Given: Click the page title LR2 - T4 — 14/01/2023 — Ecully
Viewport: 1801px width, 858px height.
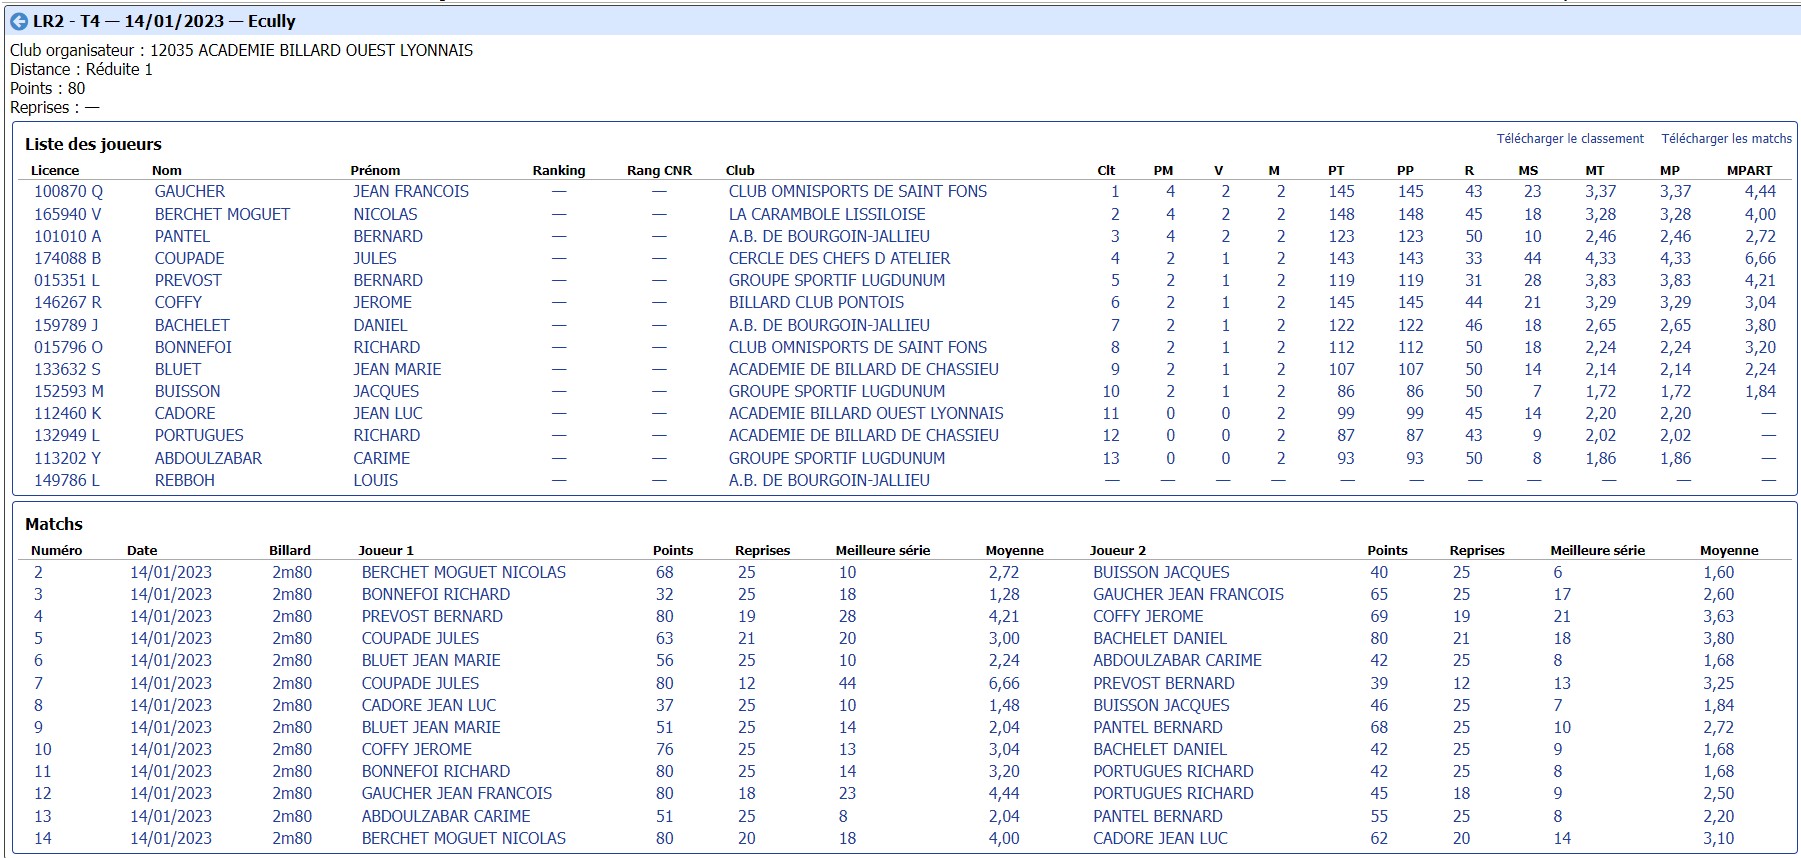Looking at the screenshot, I should 164,21.
